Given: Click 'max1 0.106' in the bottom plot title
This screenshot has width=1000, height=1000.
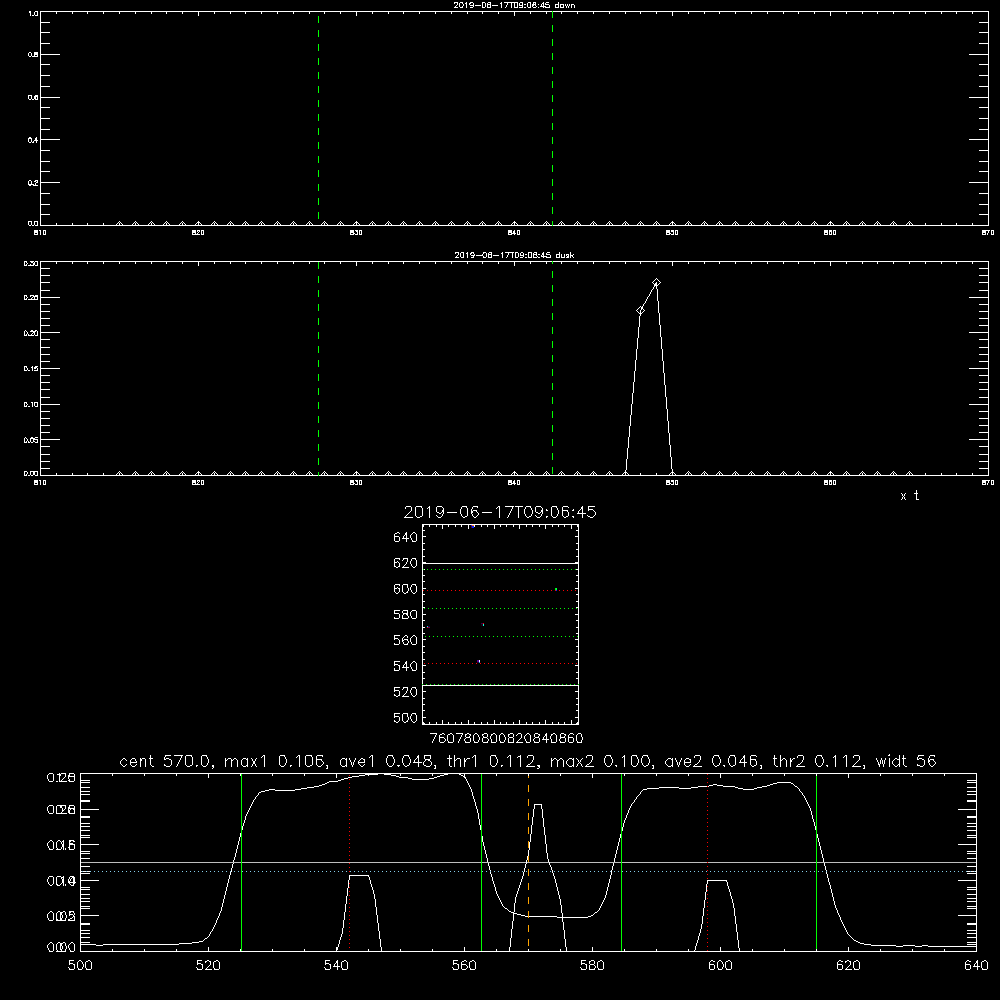Looking at the screenshot, I should 277,761.
